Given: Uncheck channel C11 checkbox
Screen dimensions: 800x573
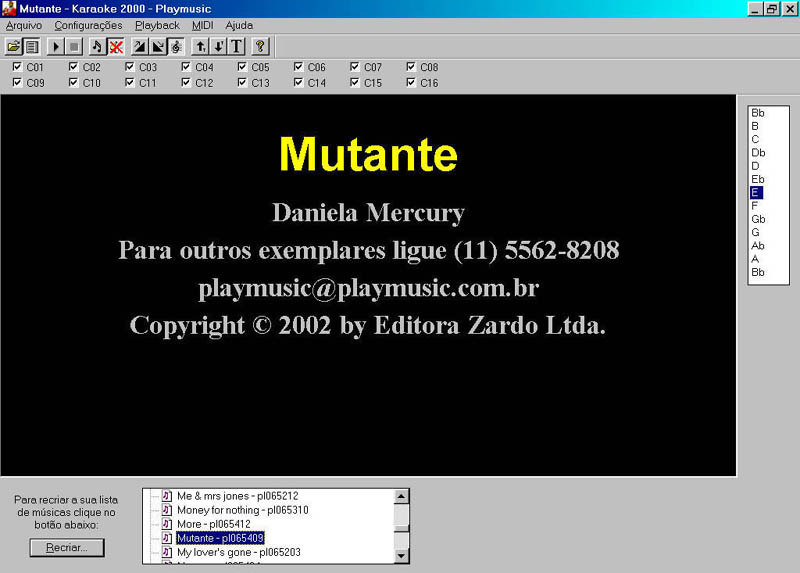Looking at the screenshot, I should click(130, 82).
